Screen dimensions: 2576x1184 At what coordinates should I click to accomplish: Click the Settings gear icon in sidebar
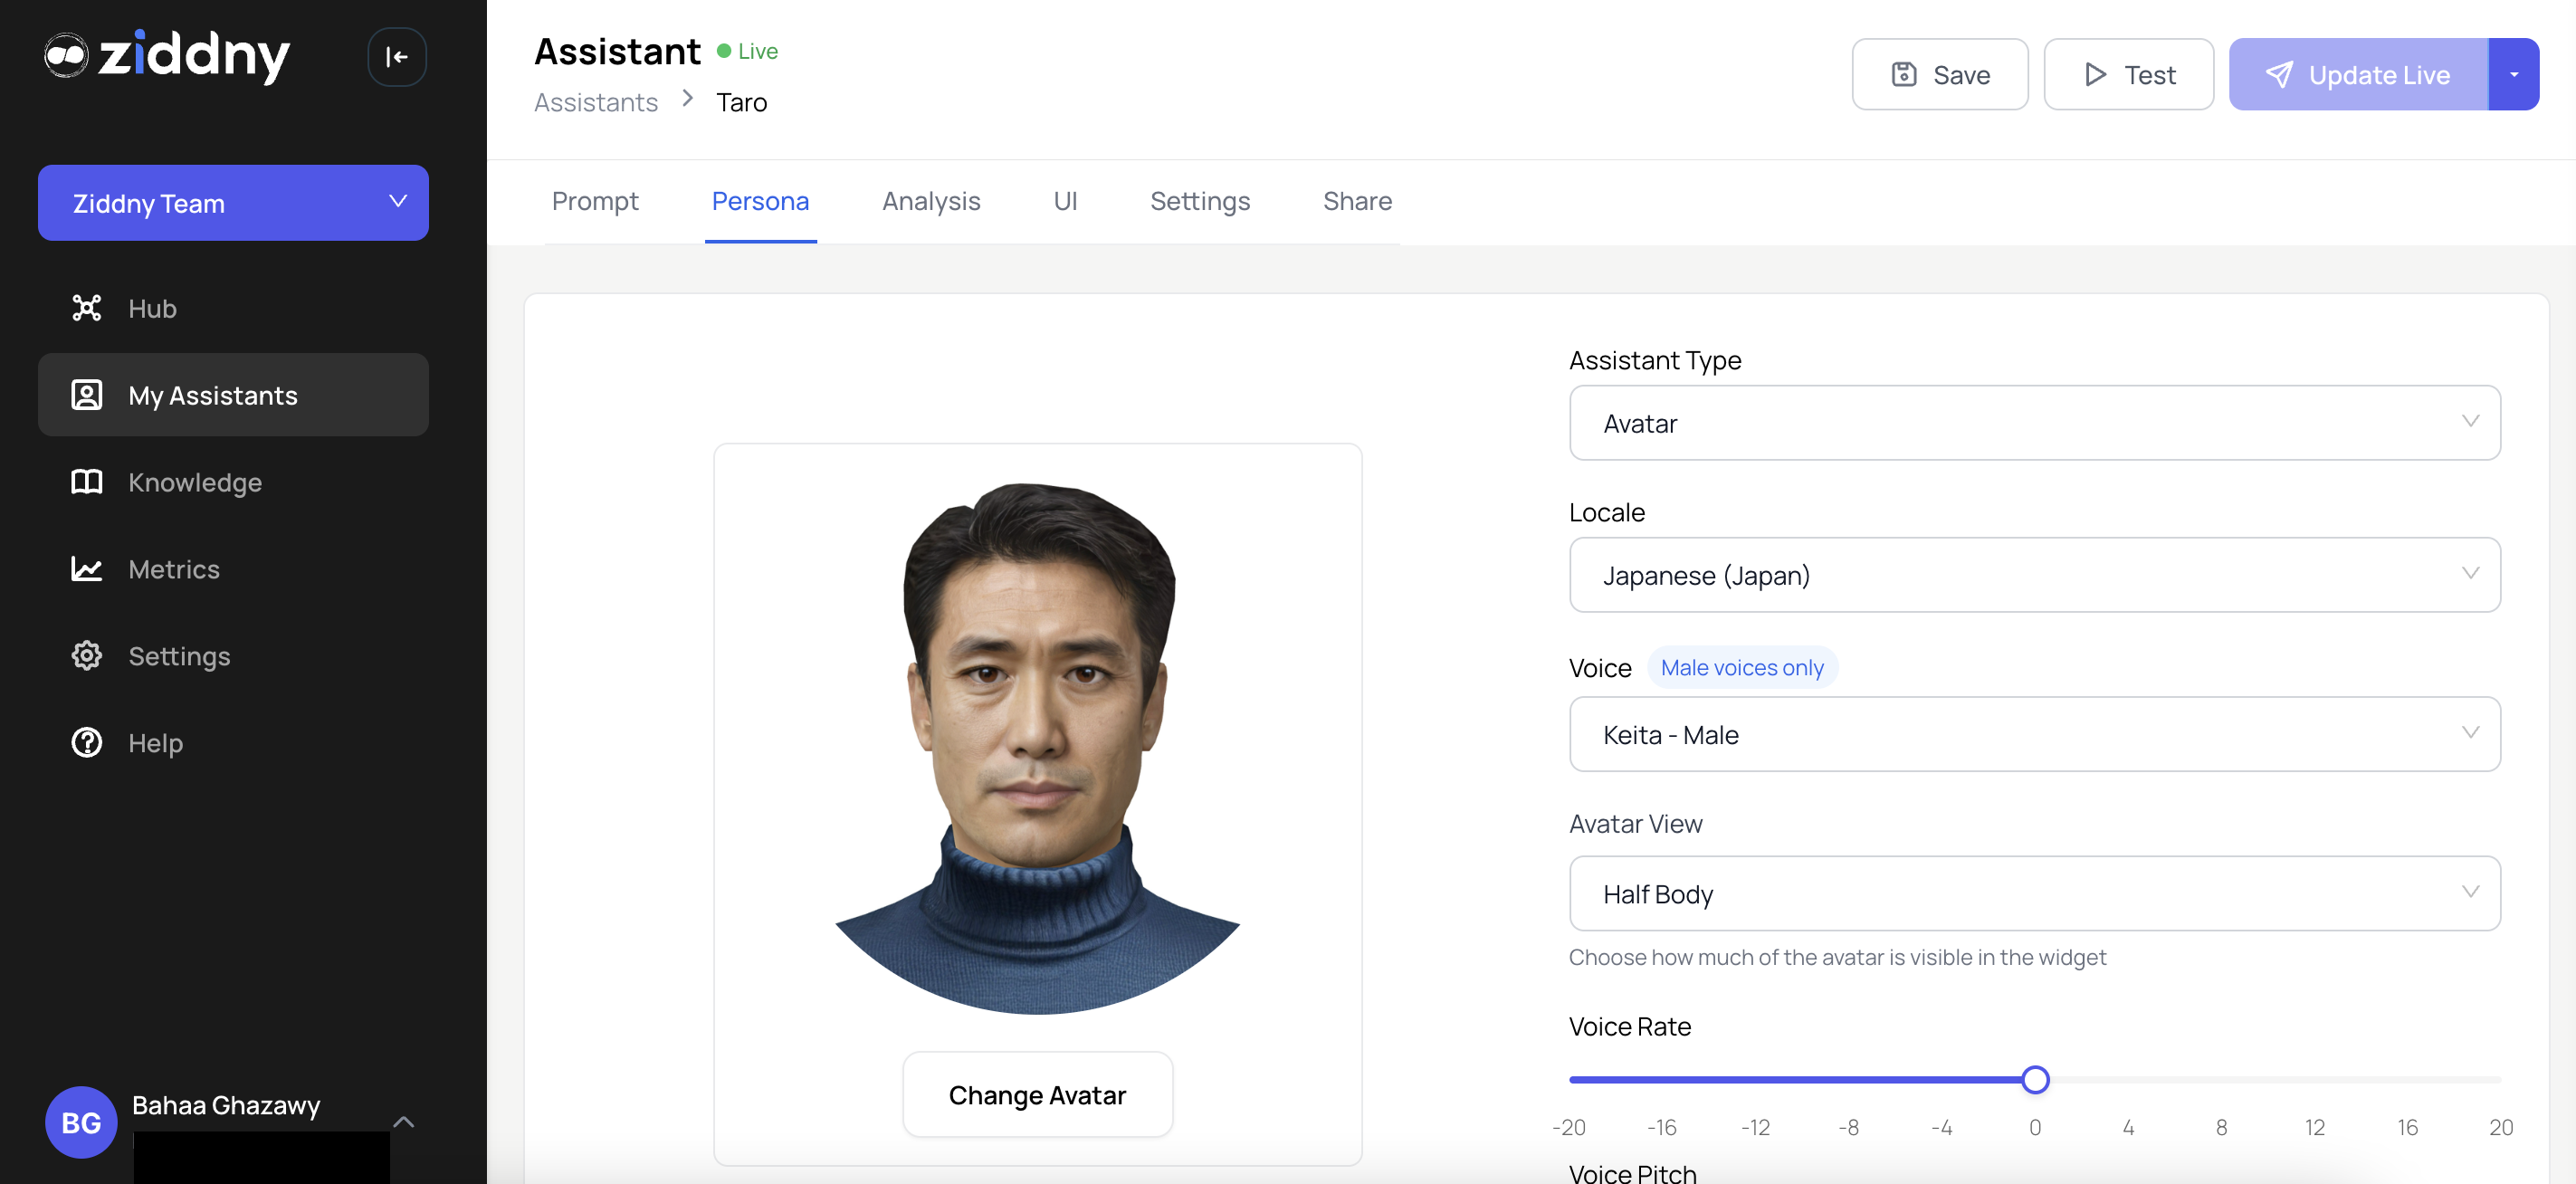[x=87, y=656]
